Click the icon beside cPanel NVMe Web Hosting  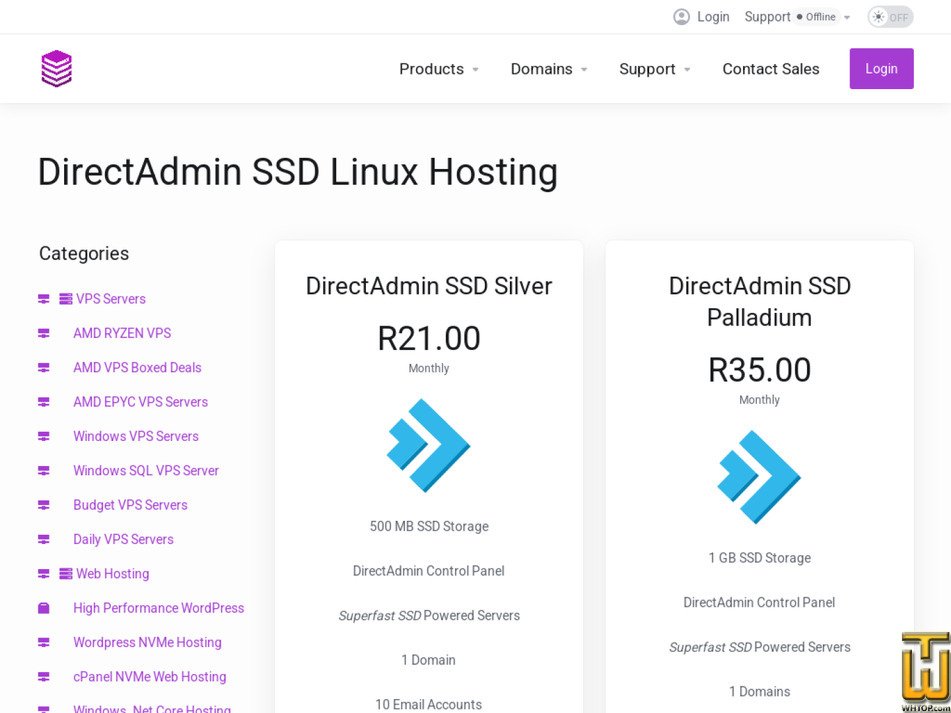click(x=44, y=677)
